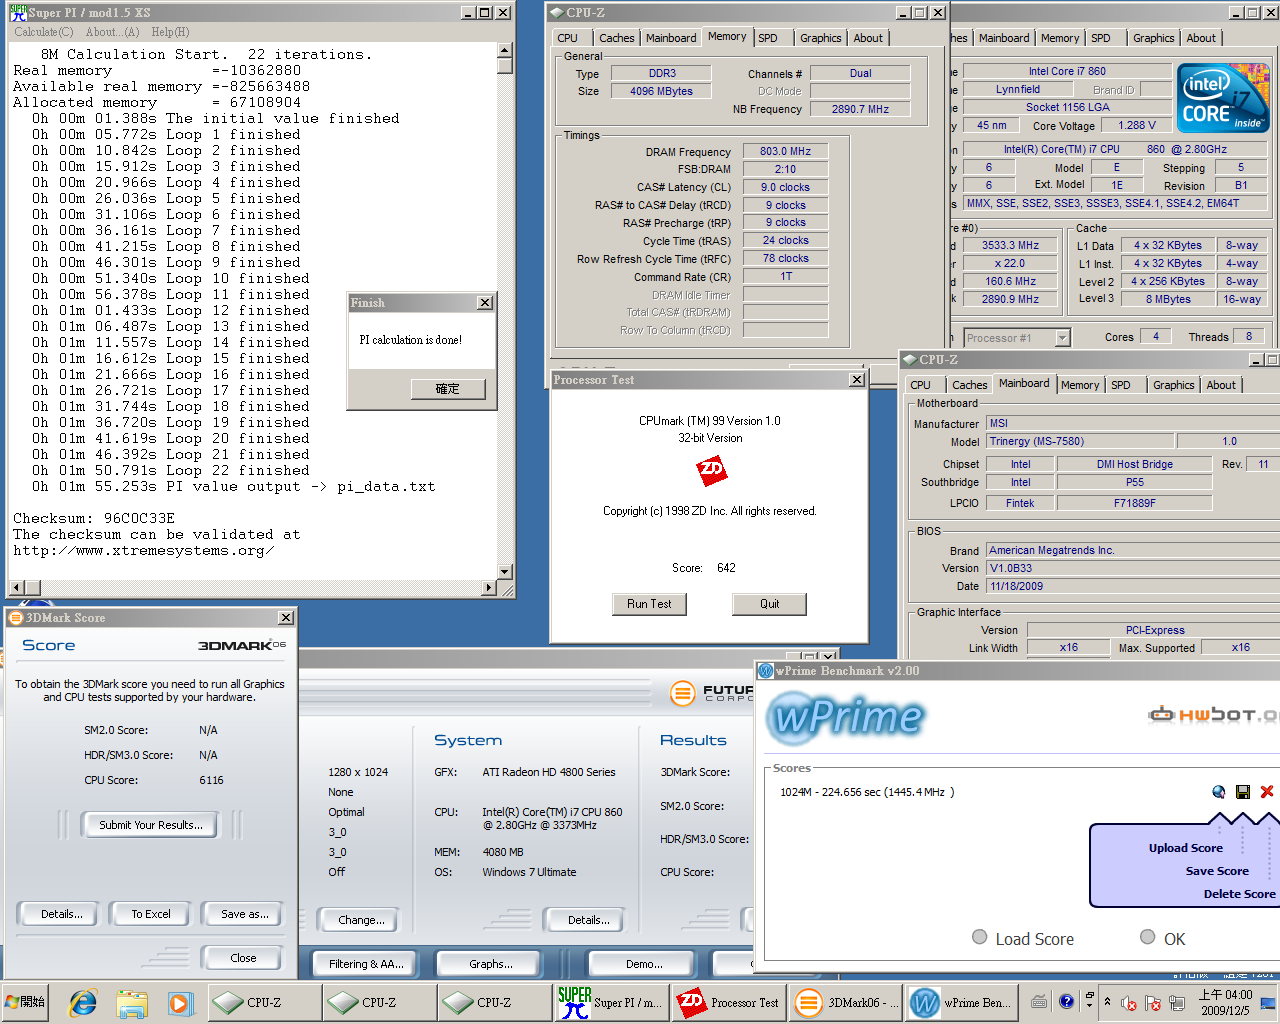Click the Super PI title bar icon

tap(18, 12)
